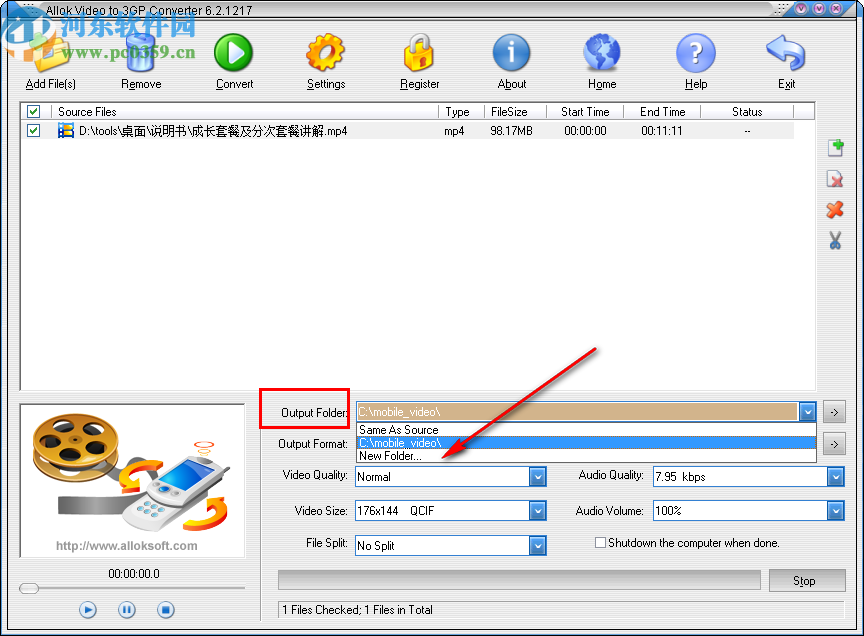The height and width of the screenshot is (636, 864).
Task: Click the scissors cut icon on right sidebar
Action: 836,241
